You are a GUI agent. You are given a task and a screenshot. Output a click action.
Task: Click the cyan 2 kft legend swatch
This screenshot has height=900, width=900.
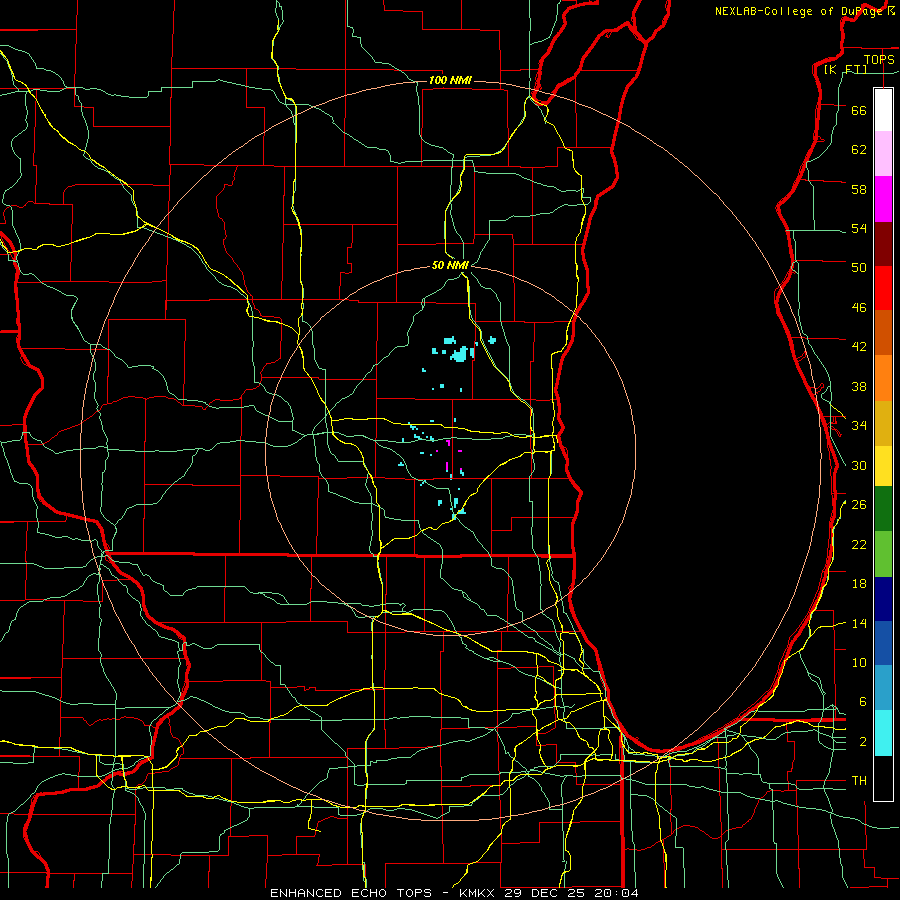[883, 733]
